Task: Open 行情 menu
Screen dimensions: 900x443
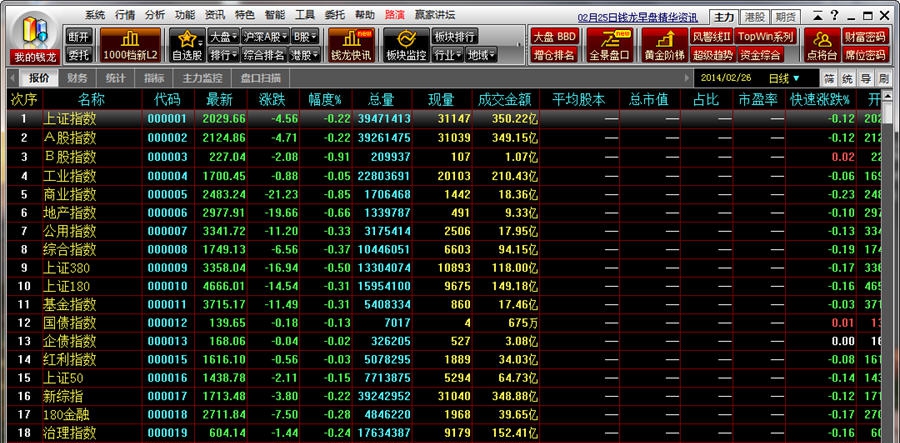Action: (125, 15)
